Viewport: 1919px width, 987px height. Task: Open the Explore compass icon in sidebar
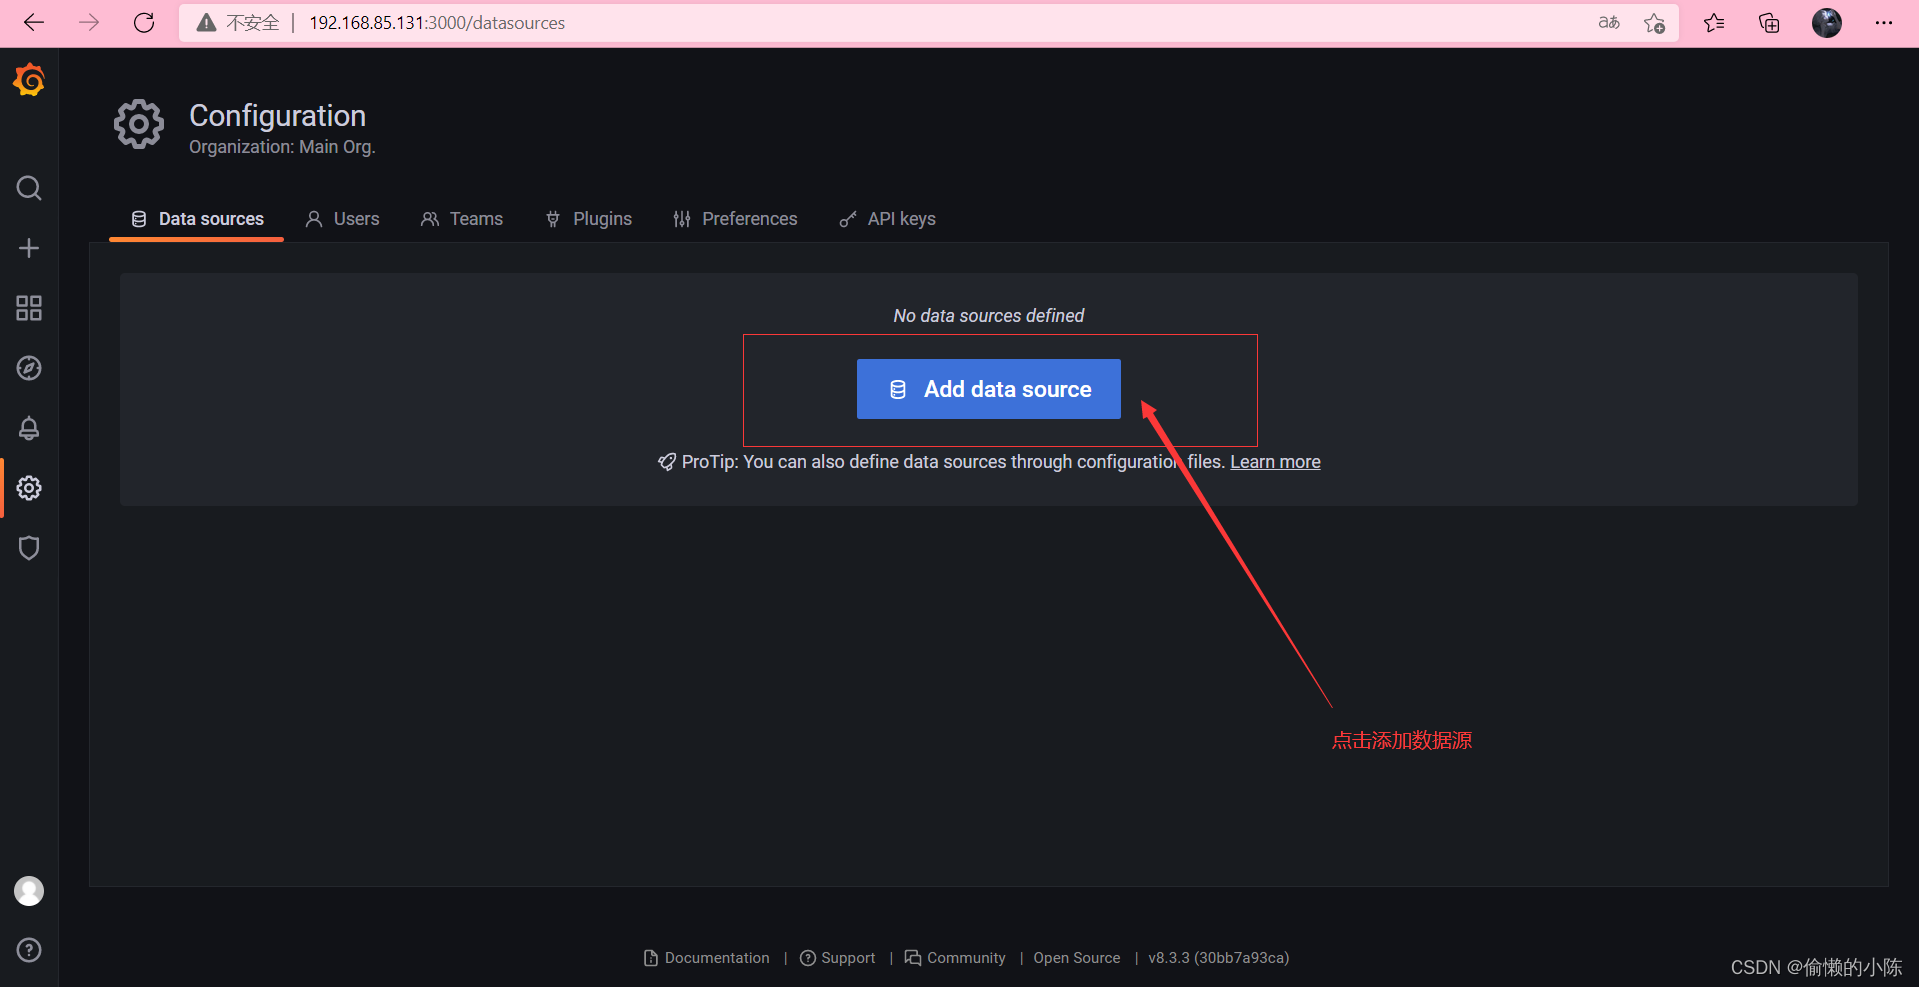[29, 368]
